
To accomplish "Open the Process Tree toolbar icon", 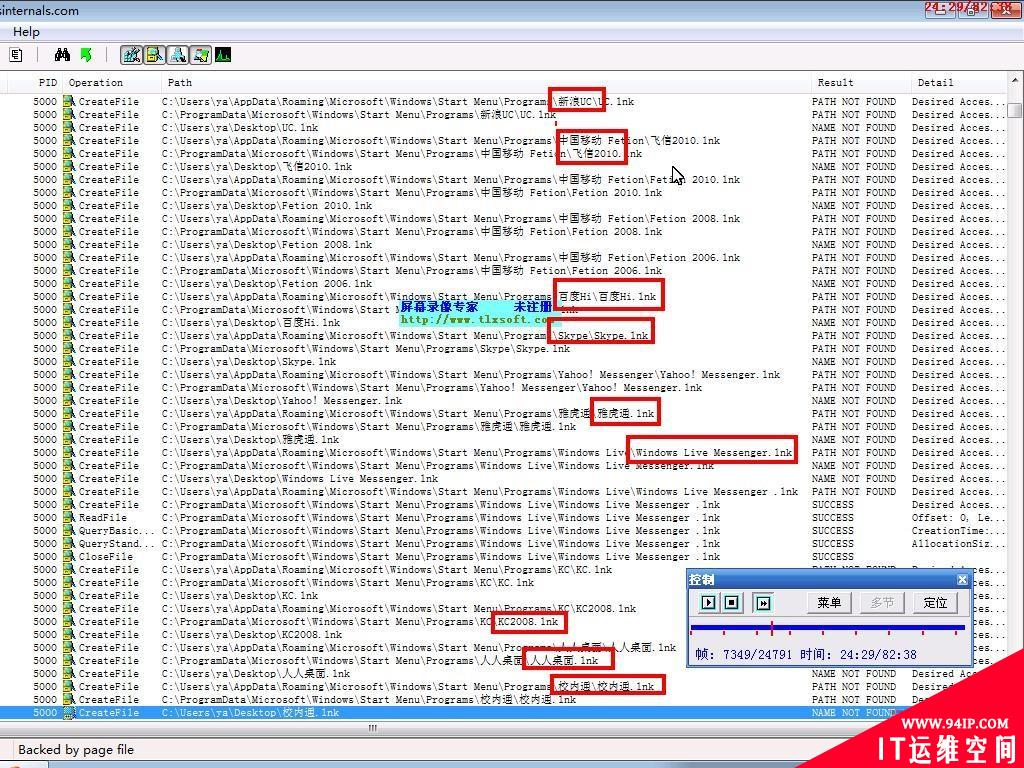I will 16,56.
